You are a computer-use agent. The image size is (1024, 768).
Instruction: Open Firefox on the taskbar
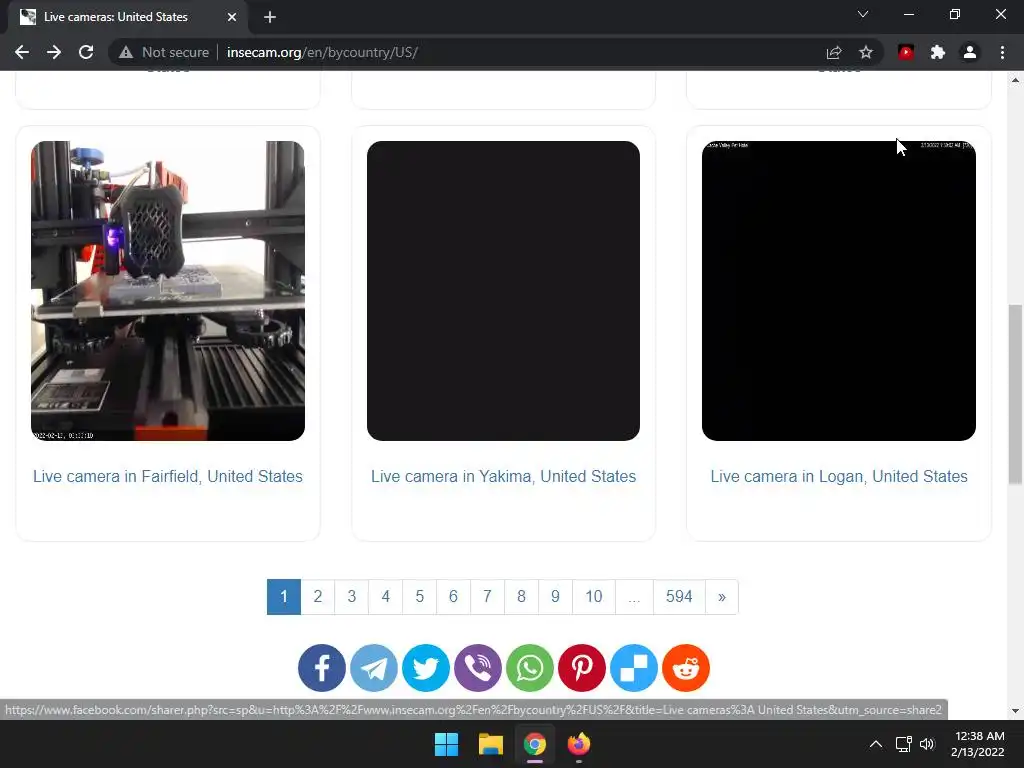pos(579,744)
